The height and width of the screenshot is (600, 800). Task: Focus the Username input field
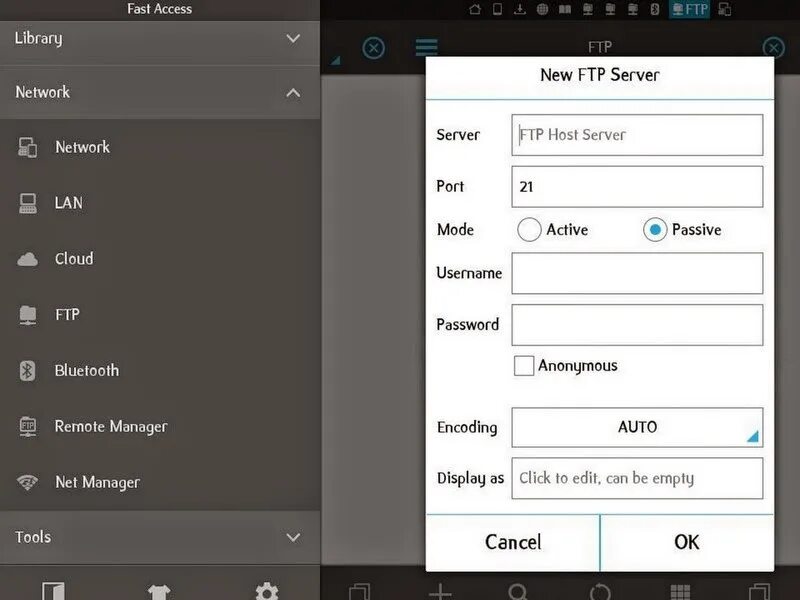coord(637,273)
